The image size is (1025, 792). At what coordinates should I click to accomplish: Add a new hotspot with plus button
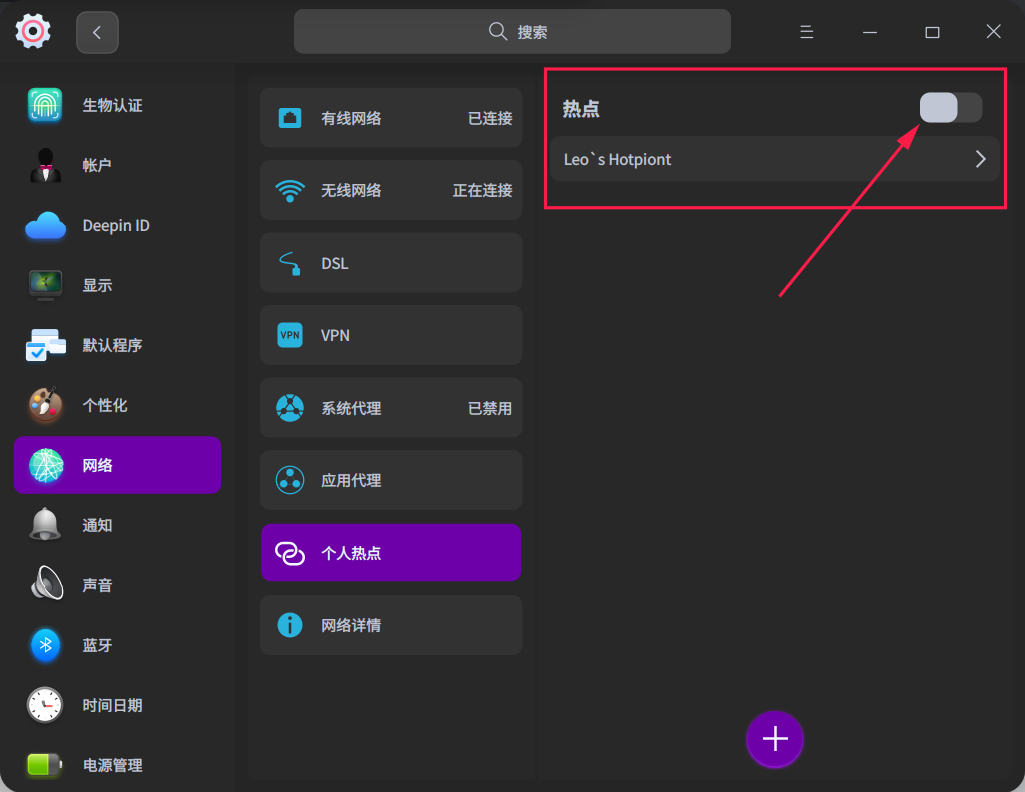(775, 739)
